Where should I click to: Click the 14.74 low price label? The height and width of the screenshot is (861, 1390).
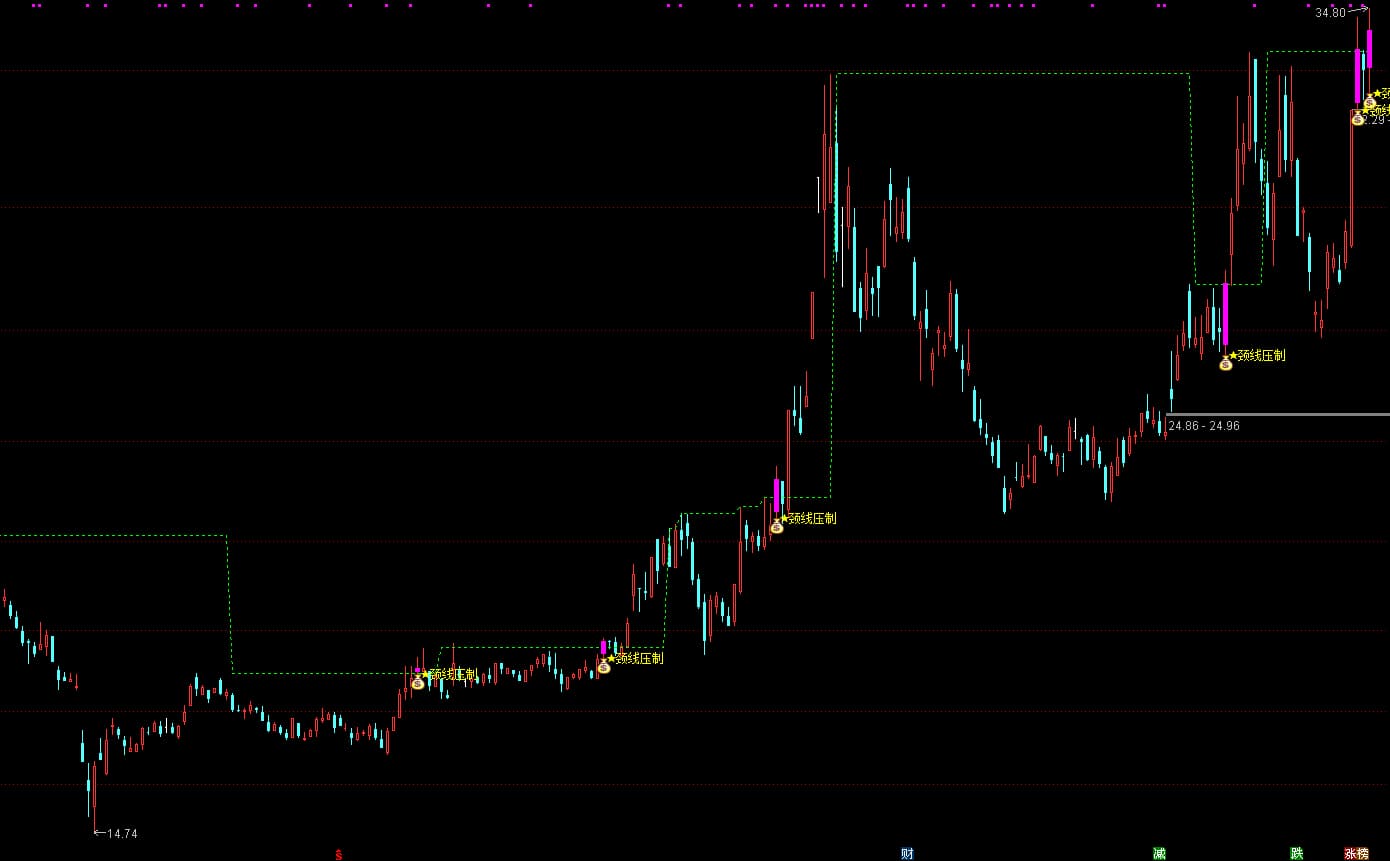[x=122, y=834]
